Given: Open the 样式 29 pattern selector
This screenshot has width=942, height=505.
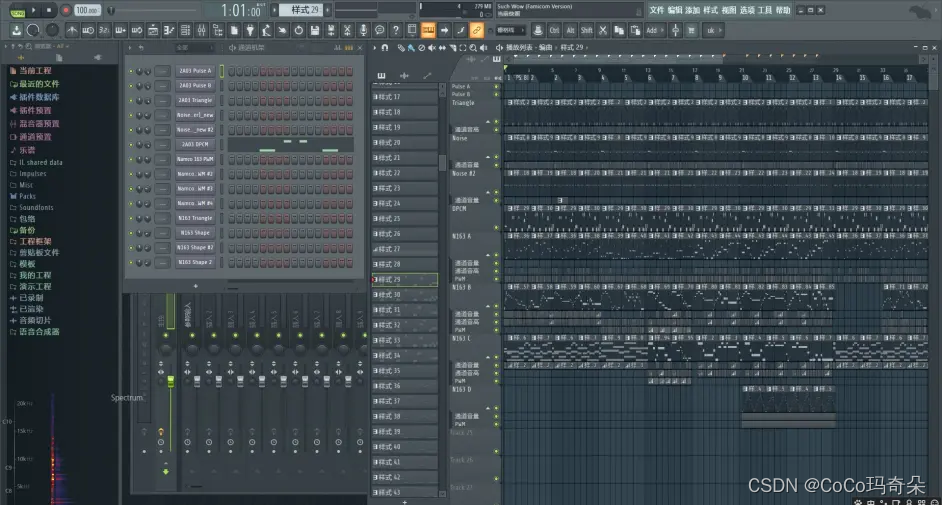Looking at the screenshot, I should 302,10.
